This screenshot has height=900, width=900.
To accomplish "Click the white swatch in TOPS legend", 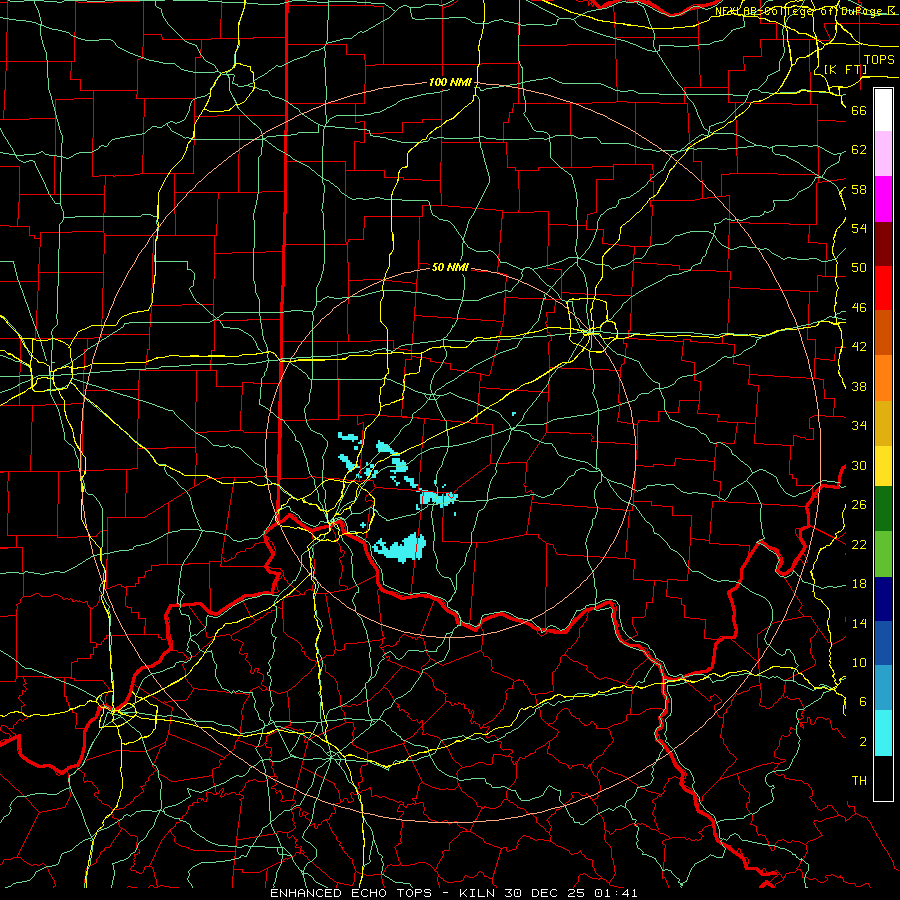I will click(883, 110).
